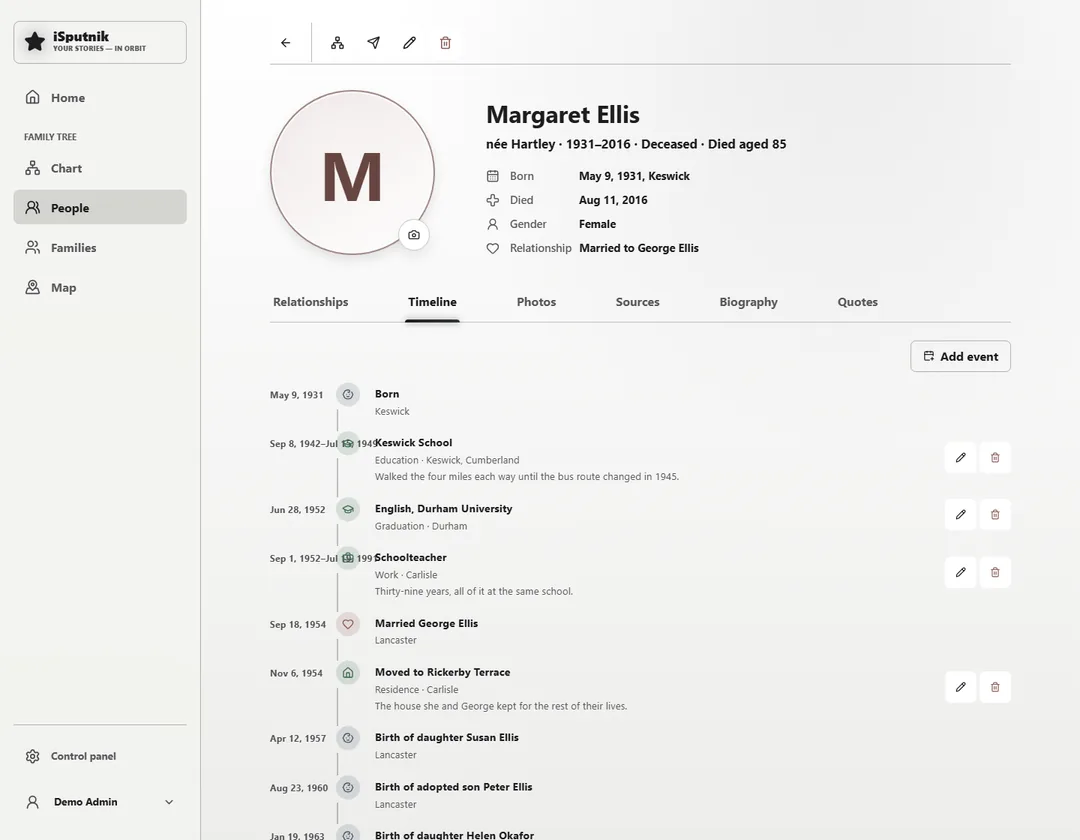Image resolution: width=1080 pixels, height=840 pixels.
Task: Open the Photos tab
Action: coord(536,302)
